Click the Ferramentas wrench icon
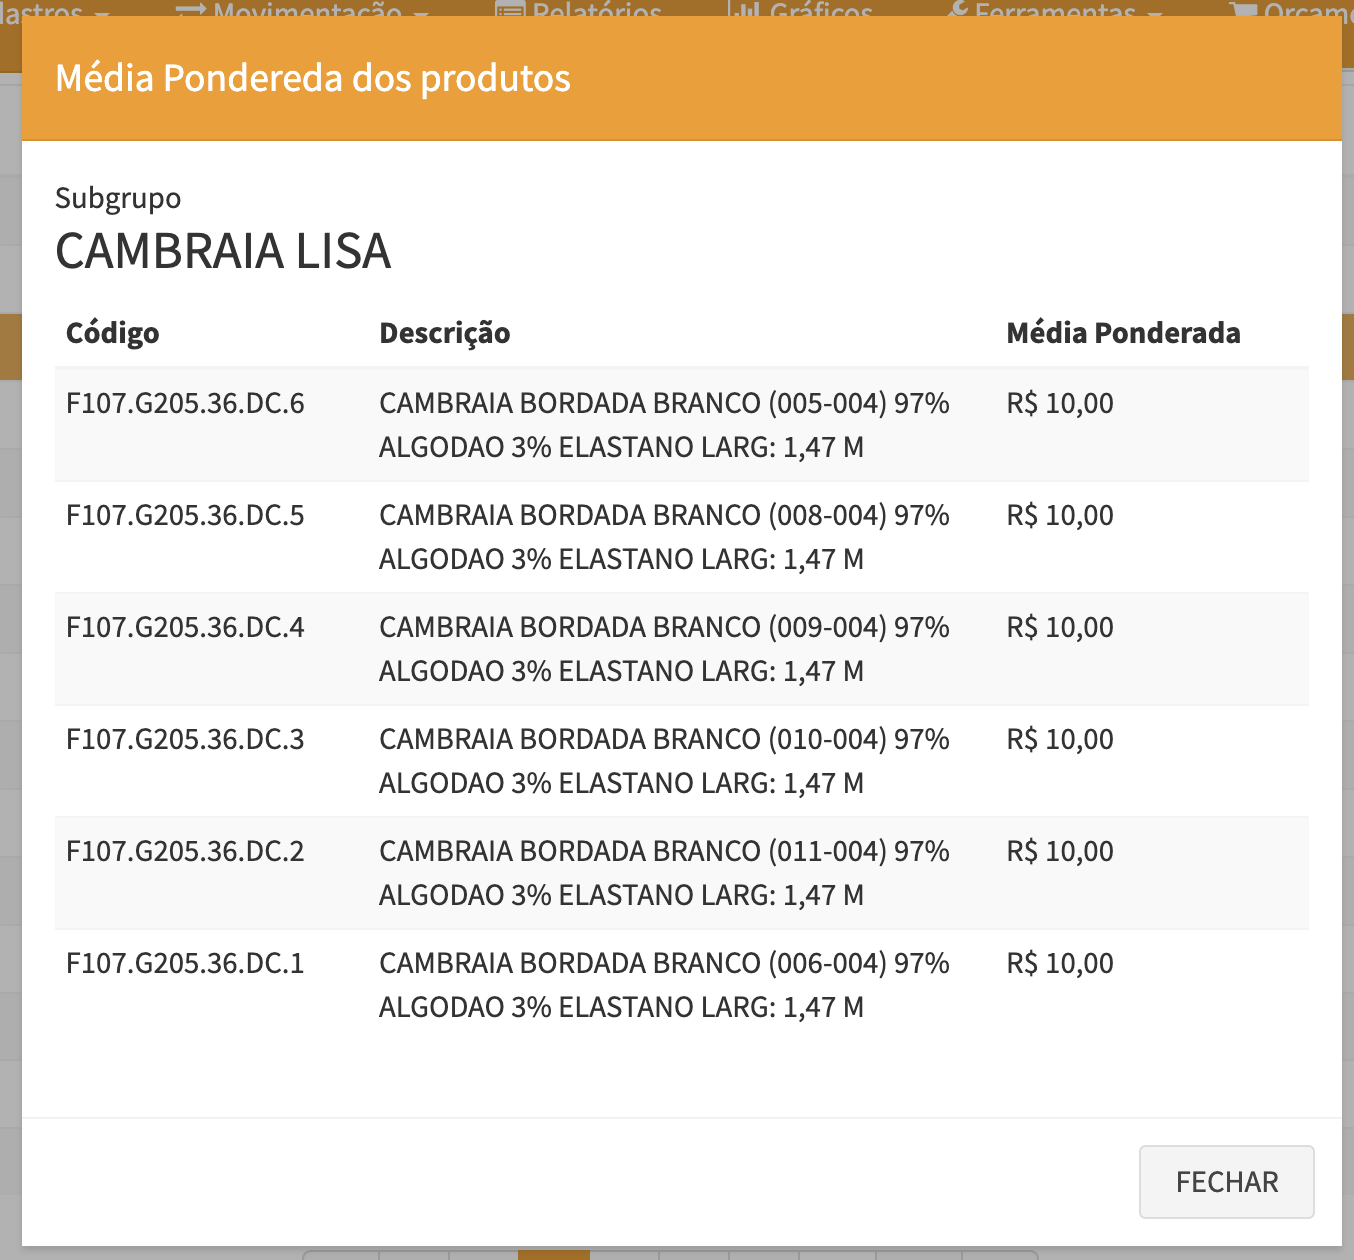Screen dimensions: 1354x1260 pos(958,10)
